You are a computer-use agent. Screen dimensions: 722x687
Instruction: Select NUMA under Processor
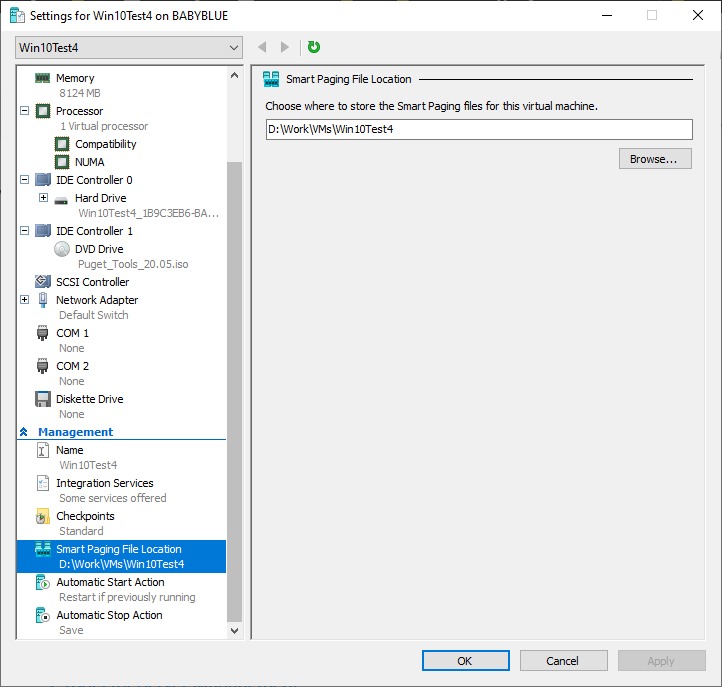point(89,162)
